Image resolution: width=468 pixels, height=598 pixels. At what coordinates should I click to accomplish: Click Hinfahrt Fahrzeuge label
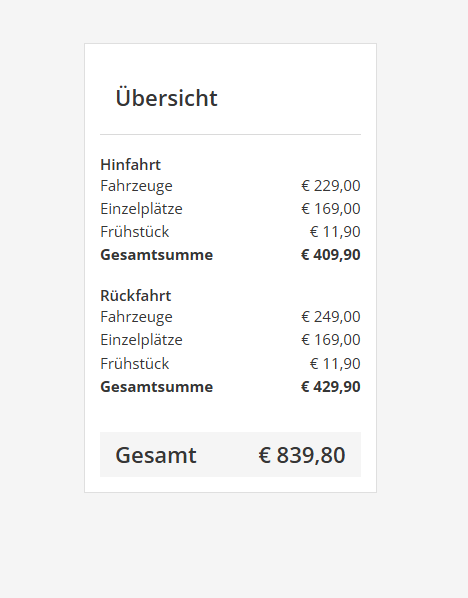pos(136,186)
